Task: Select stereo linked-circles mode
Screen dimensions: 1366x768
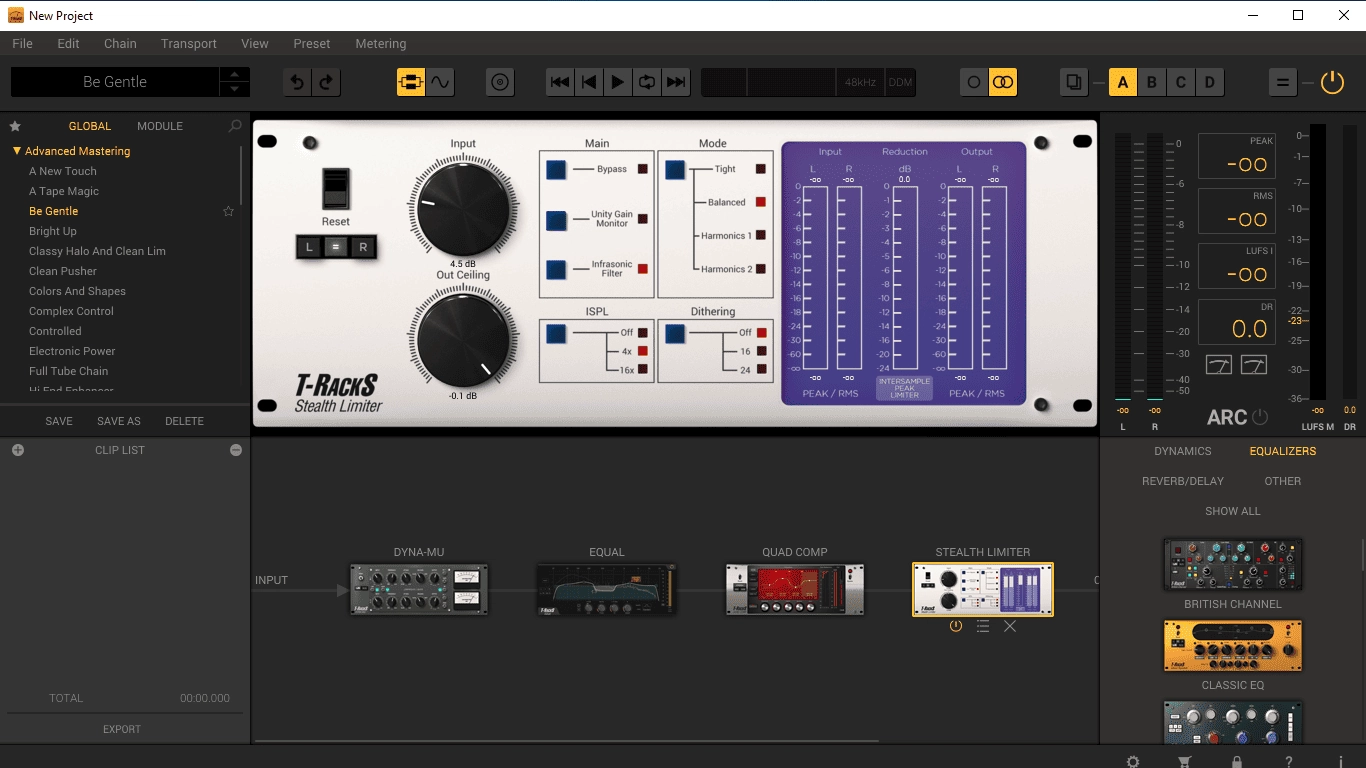Action: [x=1003, y=82]
